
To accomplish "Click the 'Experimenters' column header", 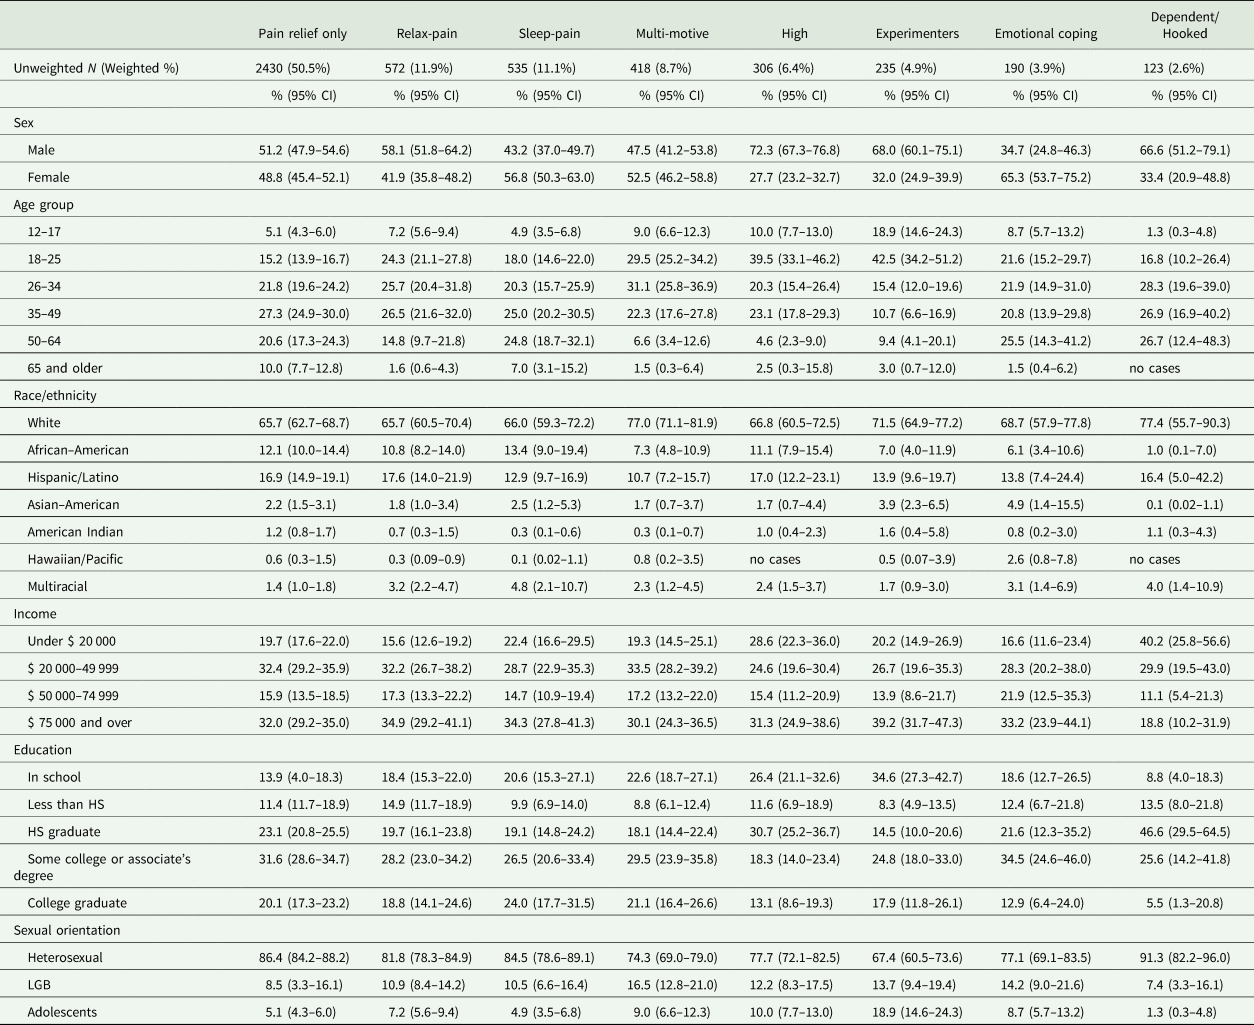I will click(x=917, y=33).
